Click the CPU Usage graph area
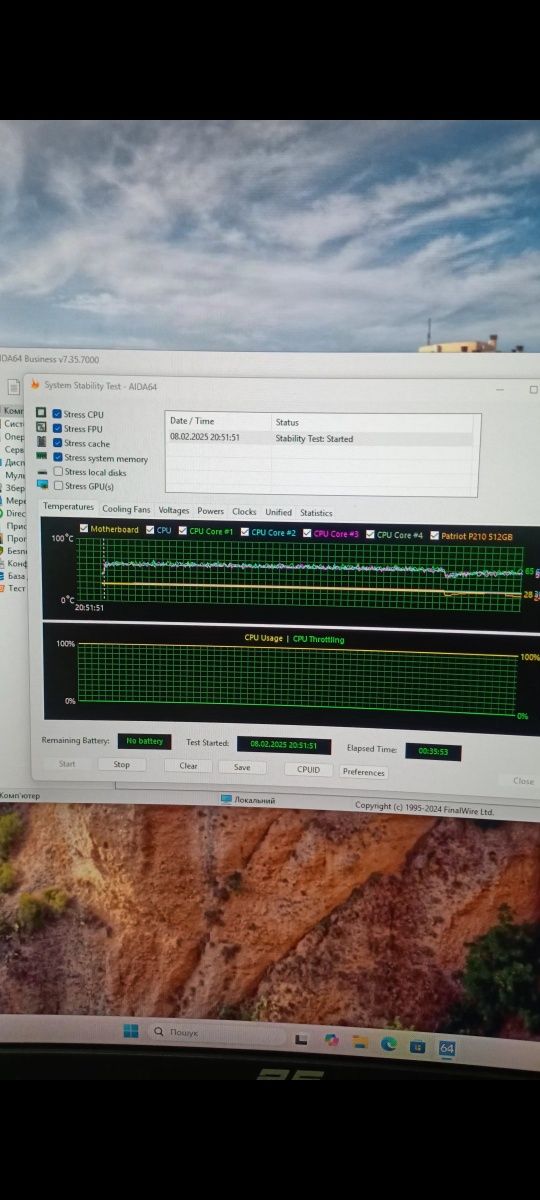540x1200 pixels. click(298, 679)
